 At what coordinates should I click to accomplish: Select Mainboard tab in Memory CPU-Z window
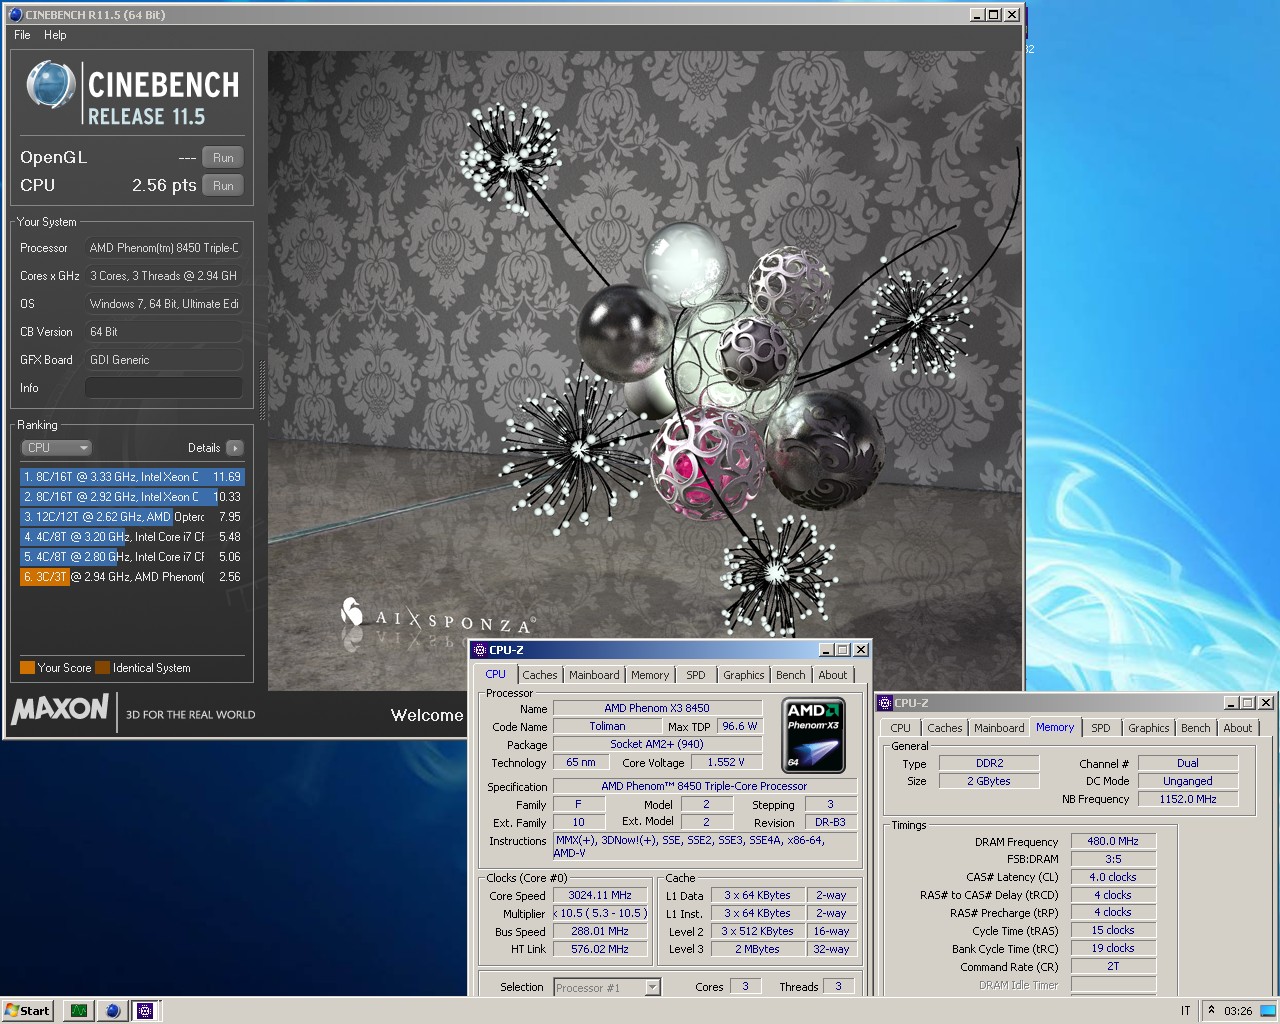(999, 728)
